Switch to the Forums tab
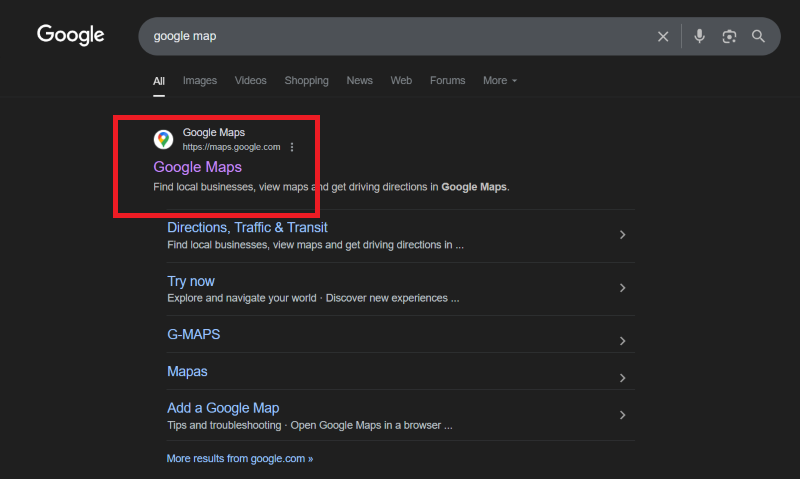 pyautogui.click(x=447, y=81)
